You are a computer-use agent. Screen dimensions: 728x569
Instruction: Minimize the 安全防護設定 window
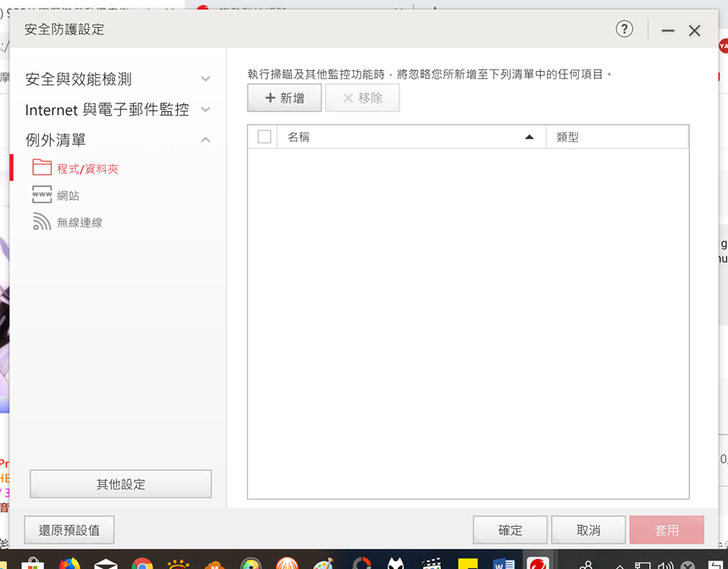[668, 31]
